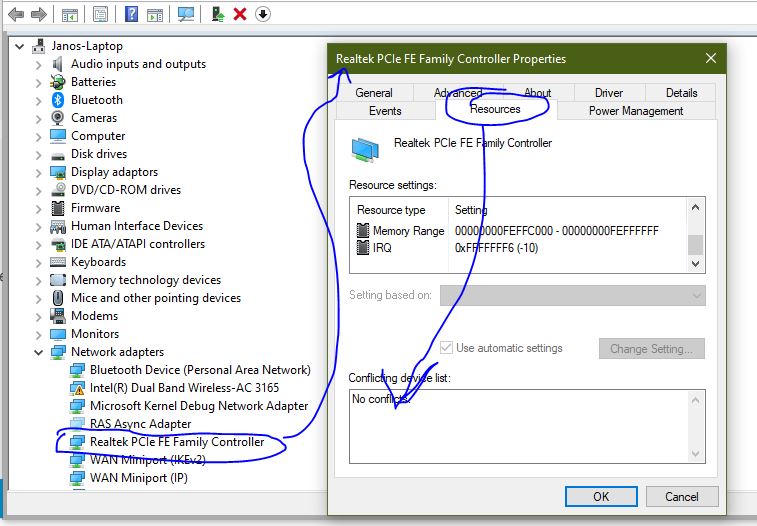Image resolution: width=757 pixels, height=526 pixels.
Task: Open the Properties sheet toolbar icon
Action: pos(100,14)
